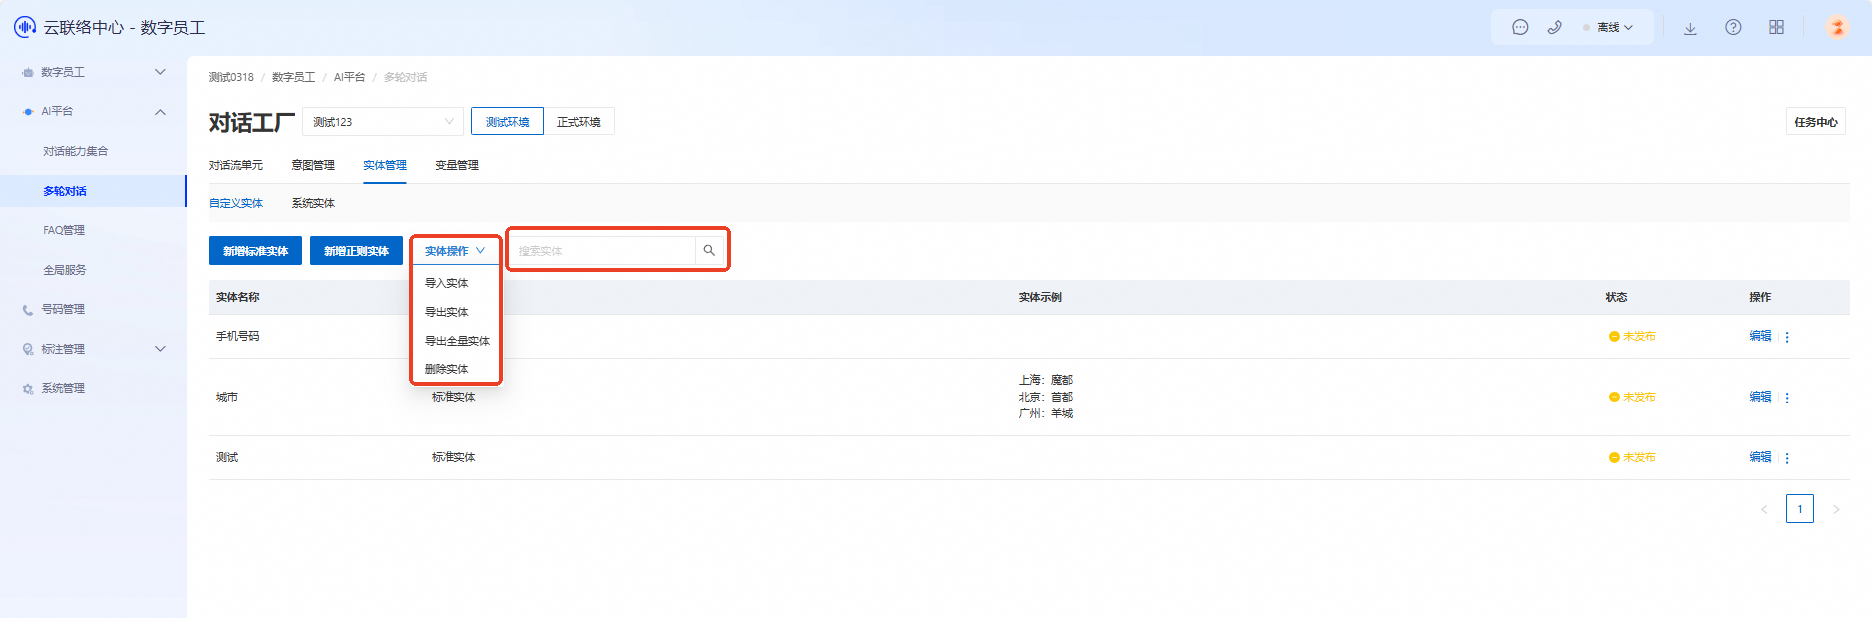The image size is (1872, 618).
Task: Switch to 实体管理 tab
Action: point(385,165)
